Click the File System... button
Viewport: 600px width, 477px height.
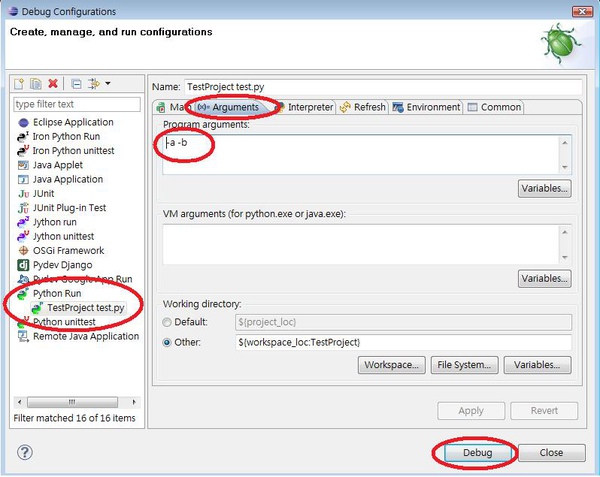coord(464,365)
